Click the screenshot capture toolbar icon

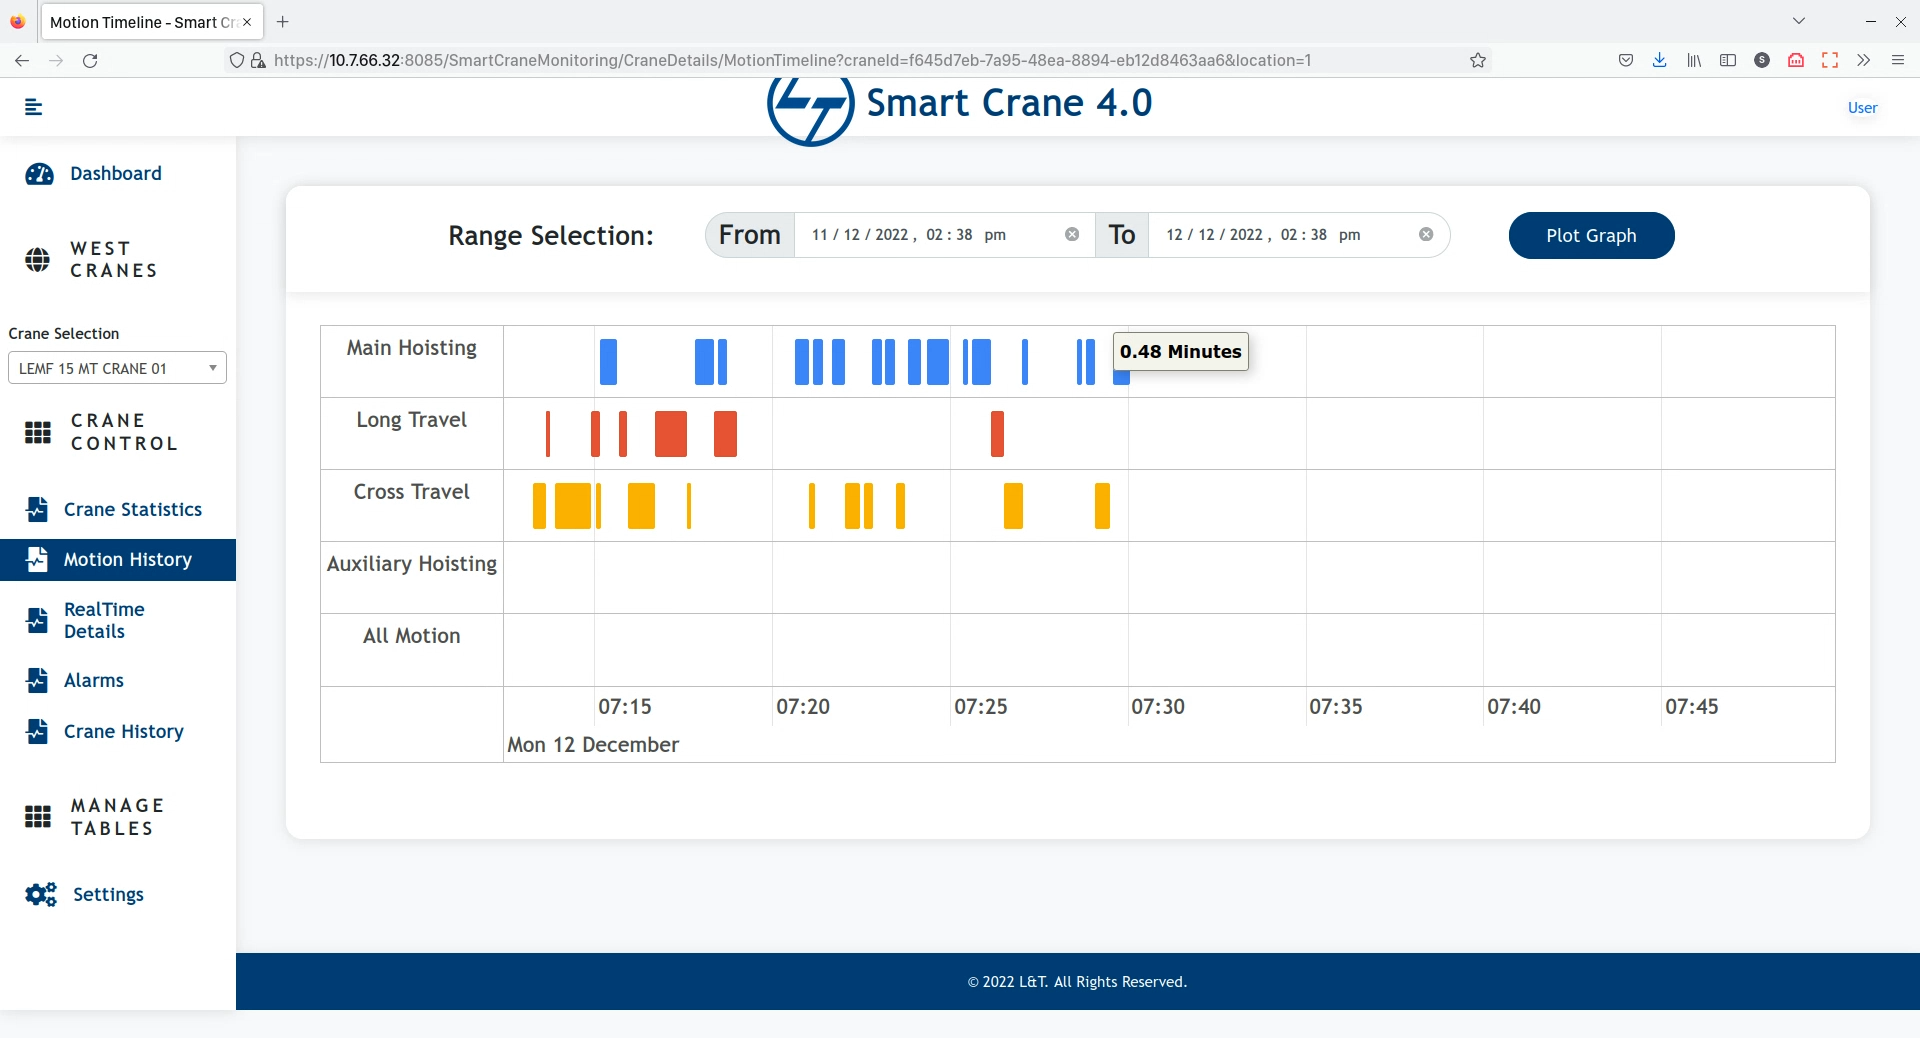(x=1830, y=60)
